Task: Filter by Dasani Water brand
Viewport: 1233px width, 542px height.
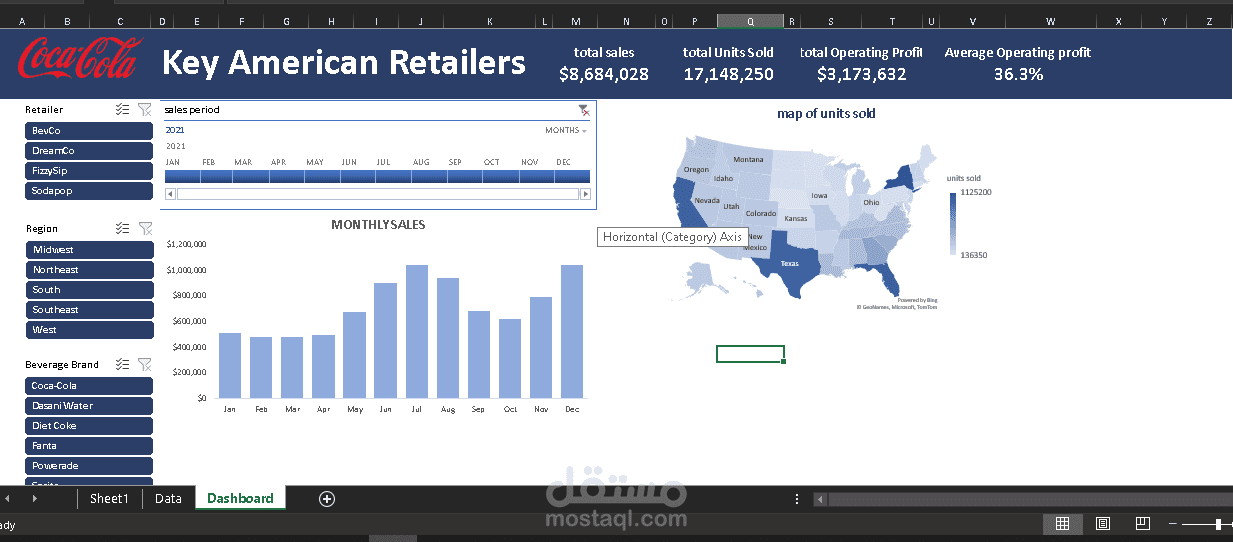Action: pyautogui.click(x=89, y=406)
